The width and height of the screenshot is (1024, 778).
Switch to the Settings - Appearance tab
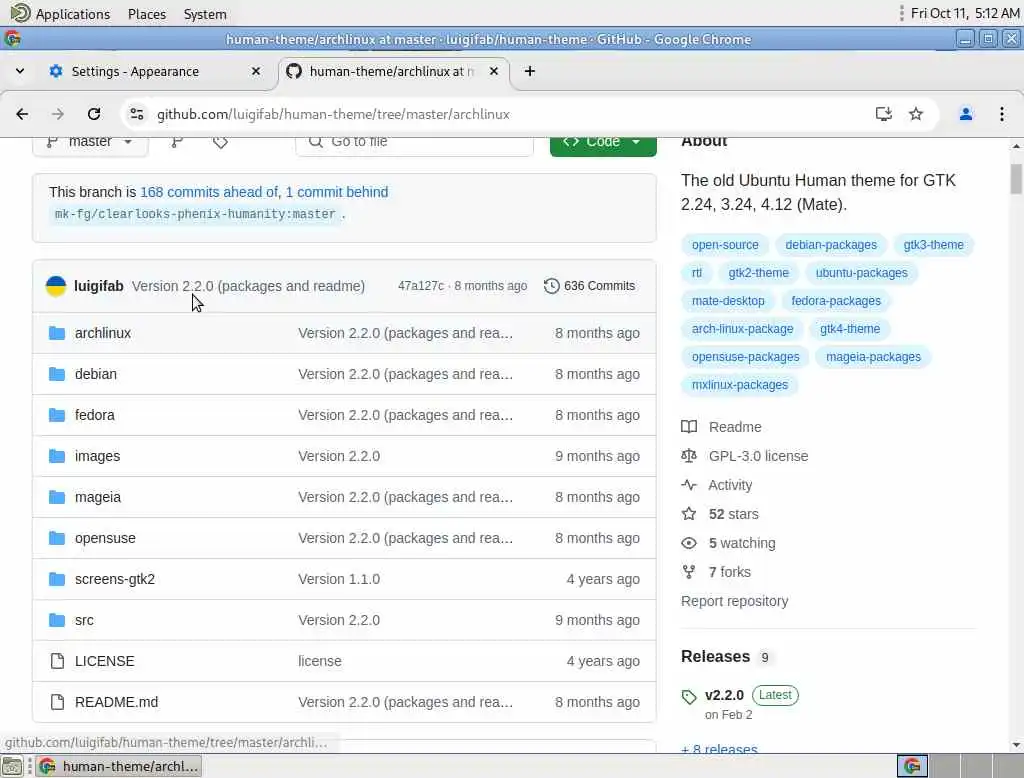[155, 71]
